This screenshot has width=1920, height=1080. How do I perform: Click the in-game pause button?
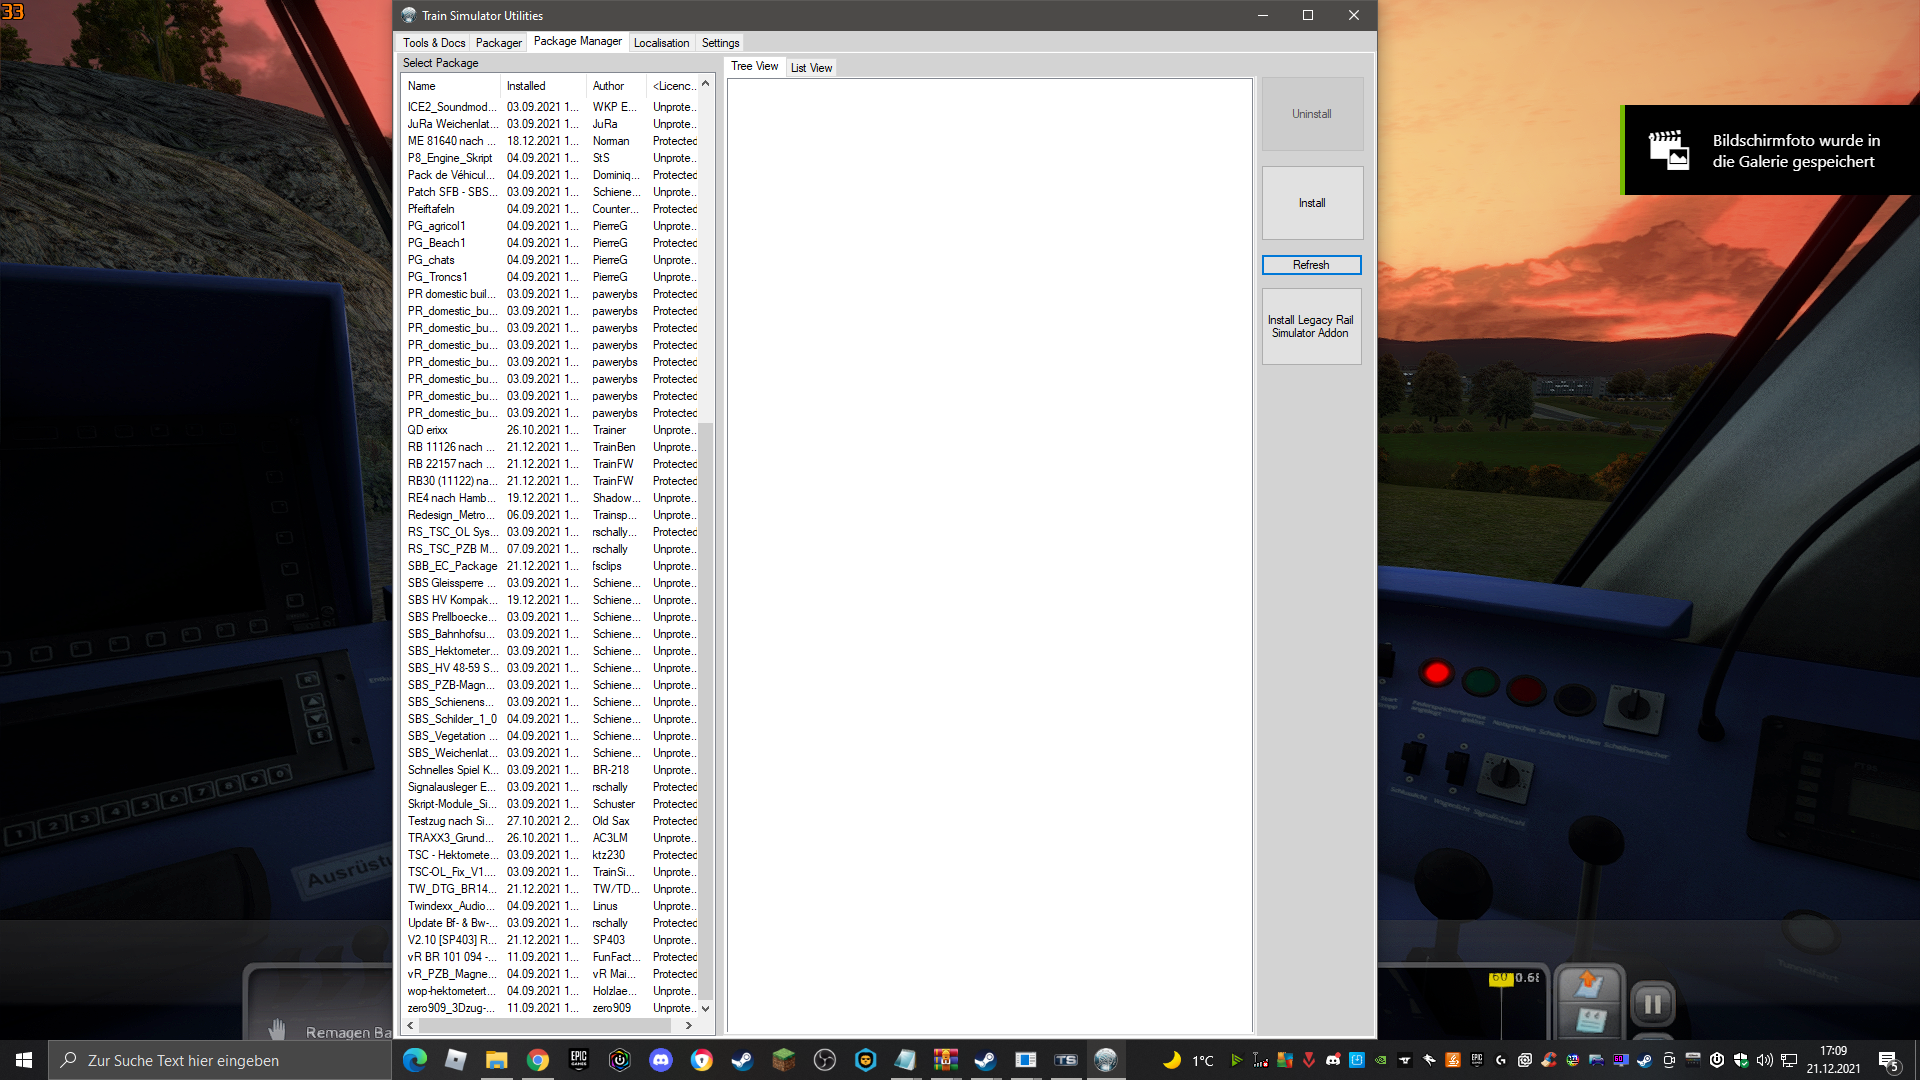click(x=1652, y=1004)
